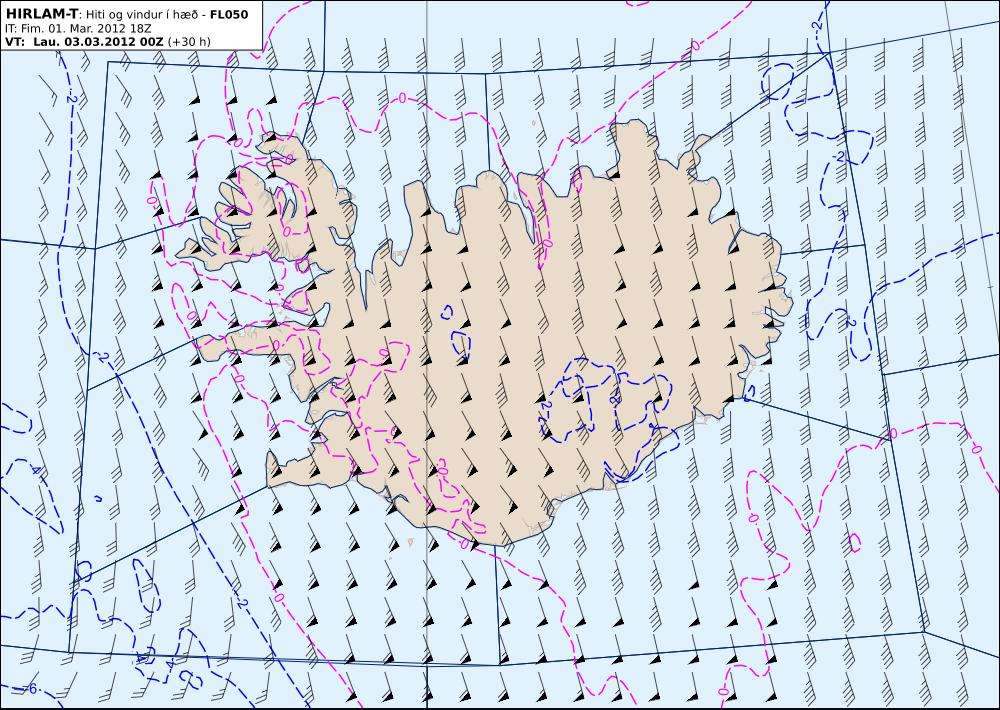Viewport: 1000px width, 710px height.
Task: Click the HIRLAM-T title text
Action: [x=41, y=14]
